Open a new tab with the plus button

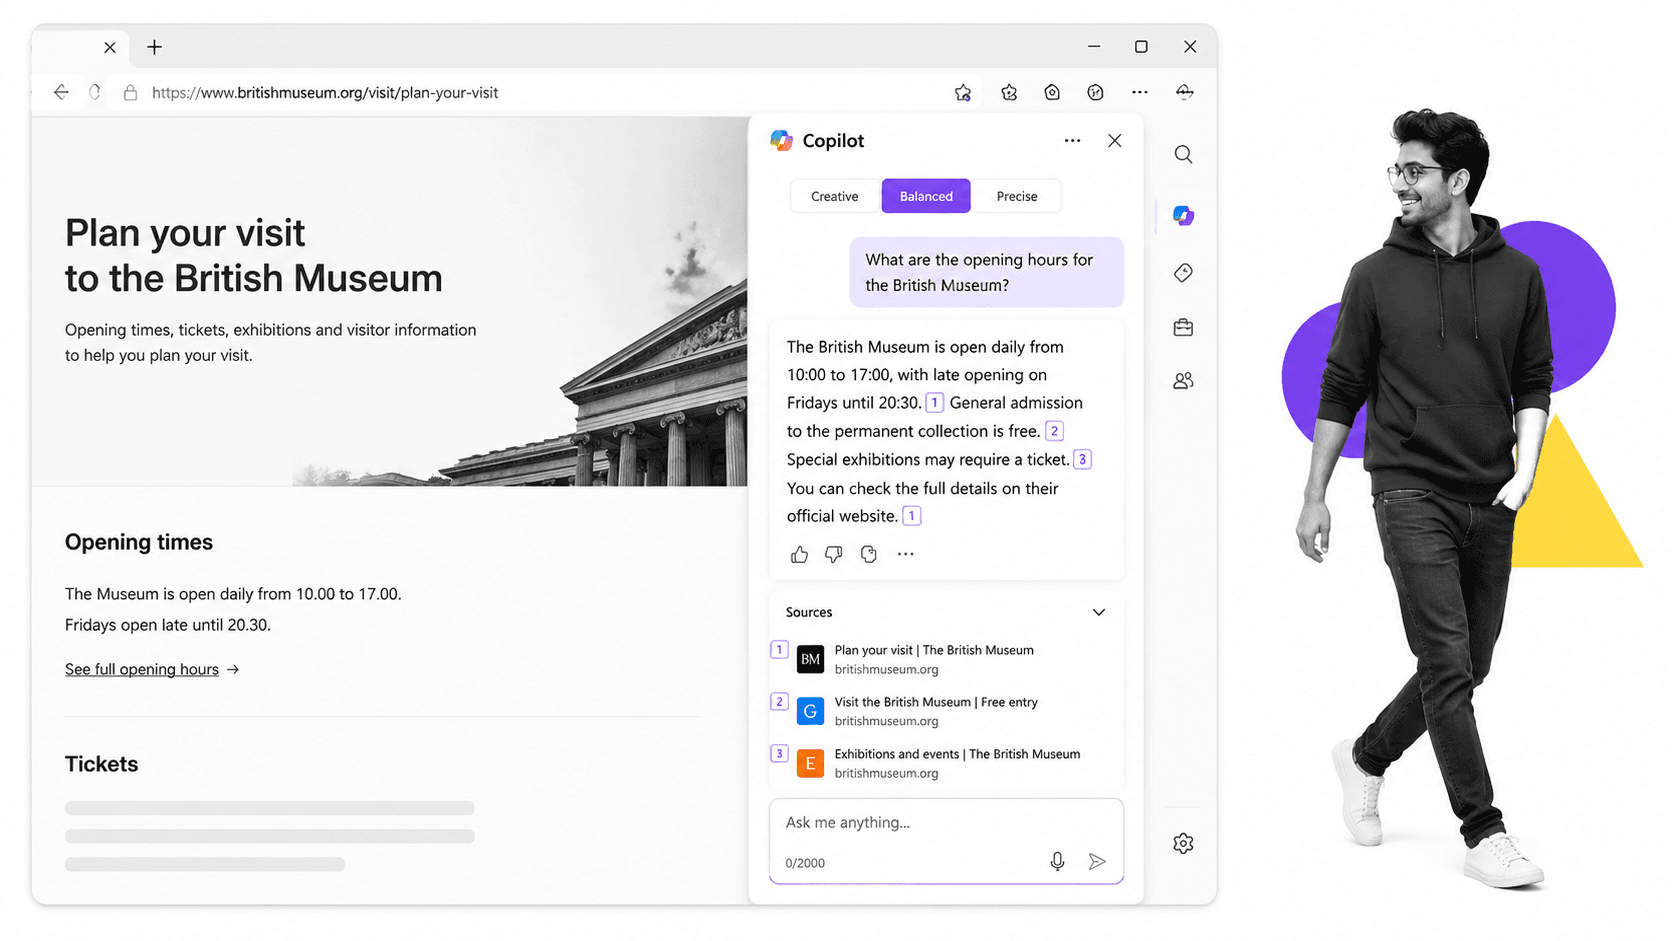click(154, 47)
